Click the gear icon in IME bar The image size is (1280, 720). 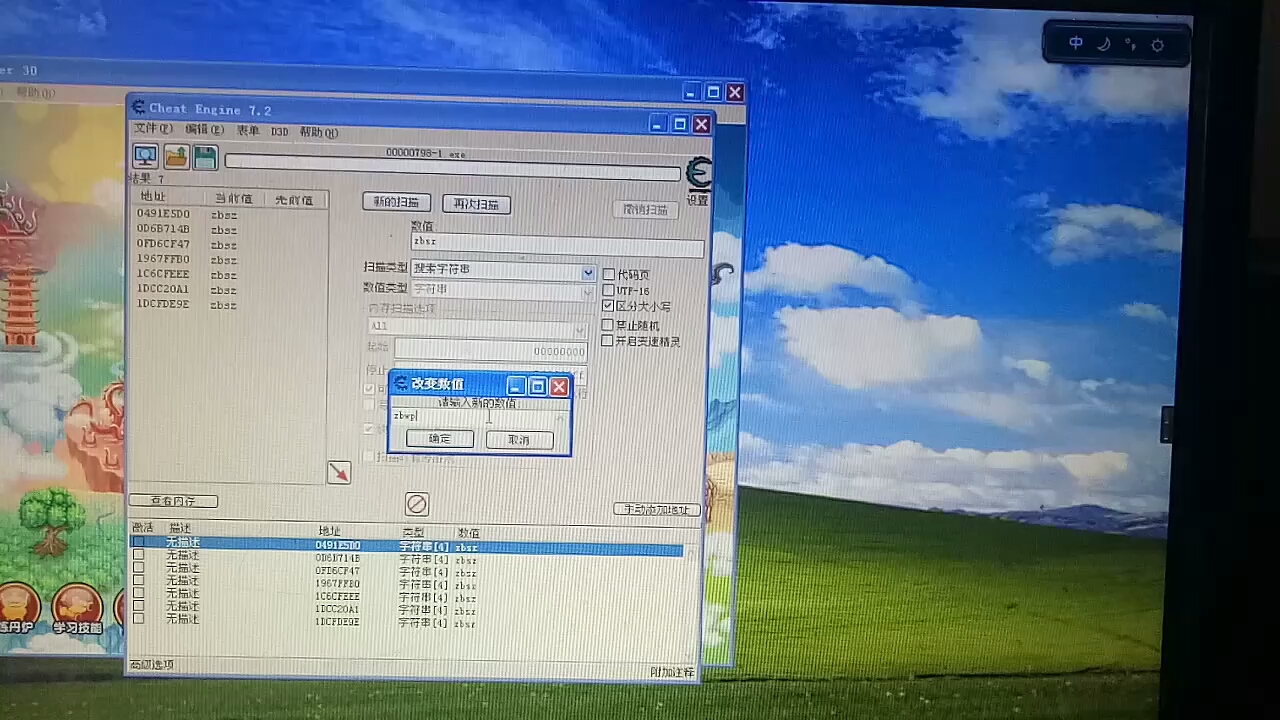click(x=1158, y=45)
